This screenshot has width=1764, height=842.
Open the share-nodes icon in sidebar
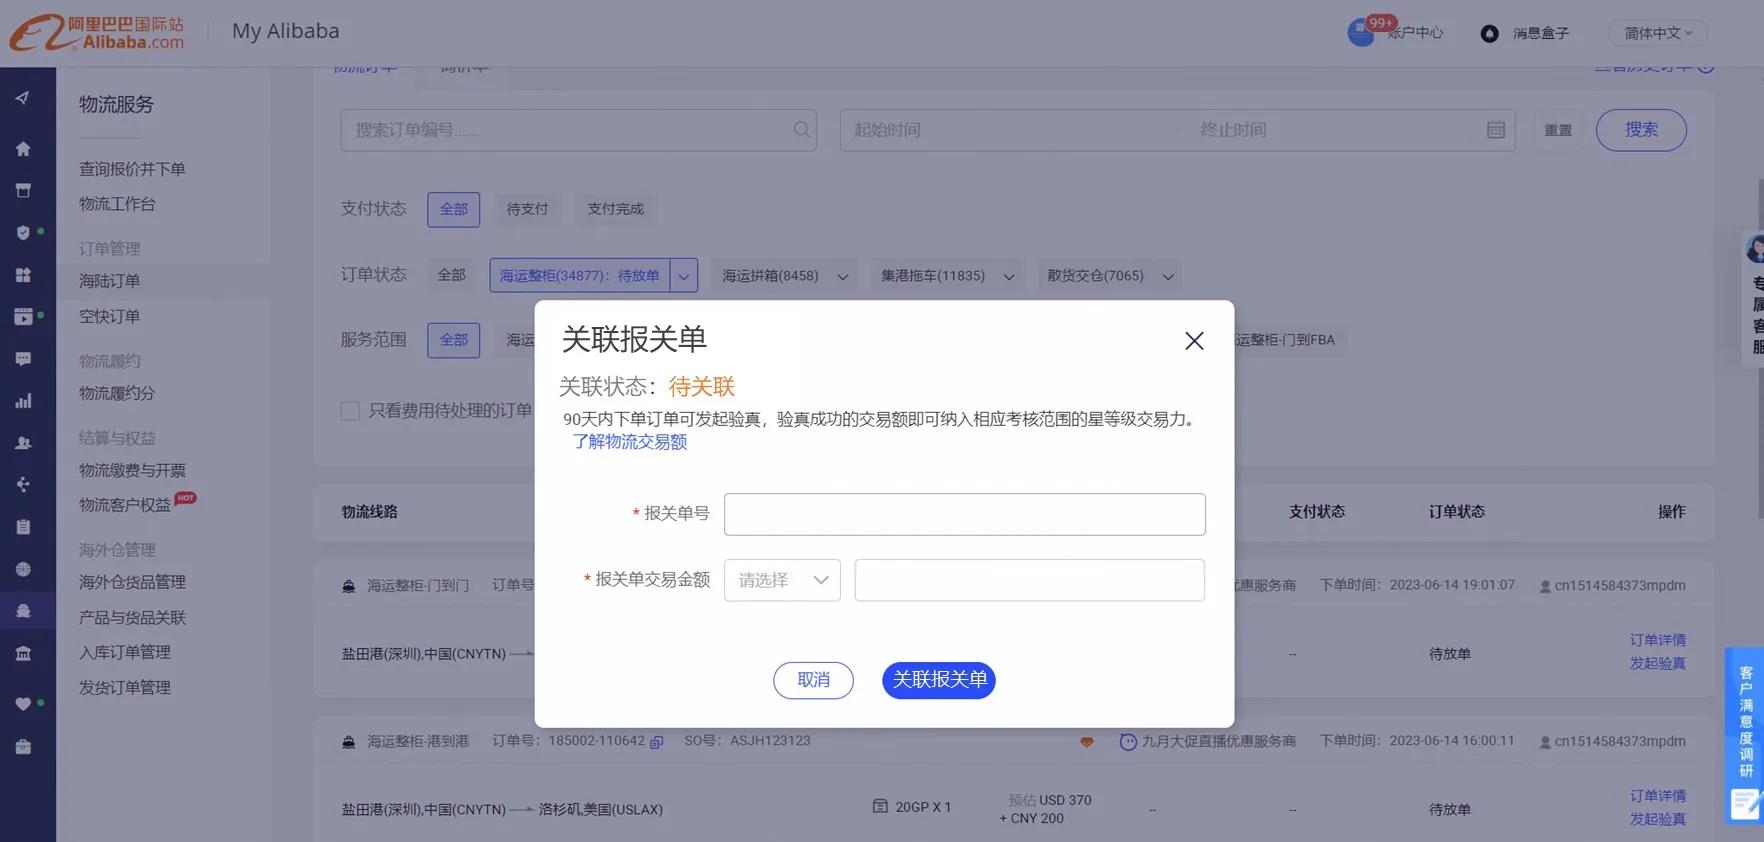click(x=23, y=485)
